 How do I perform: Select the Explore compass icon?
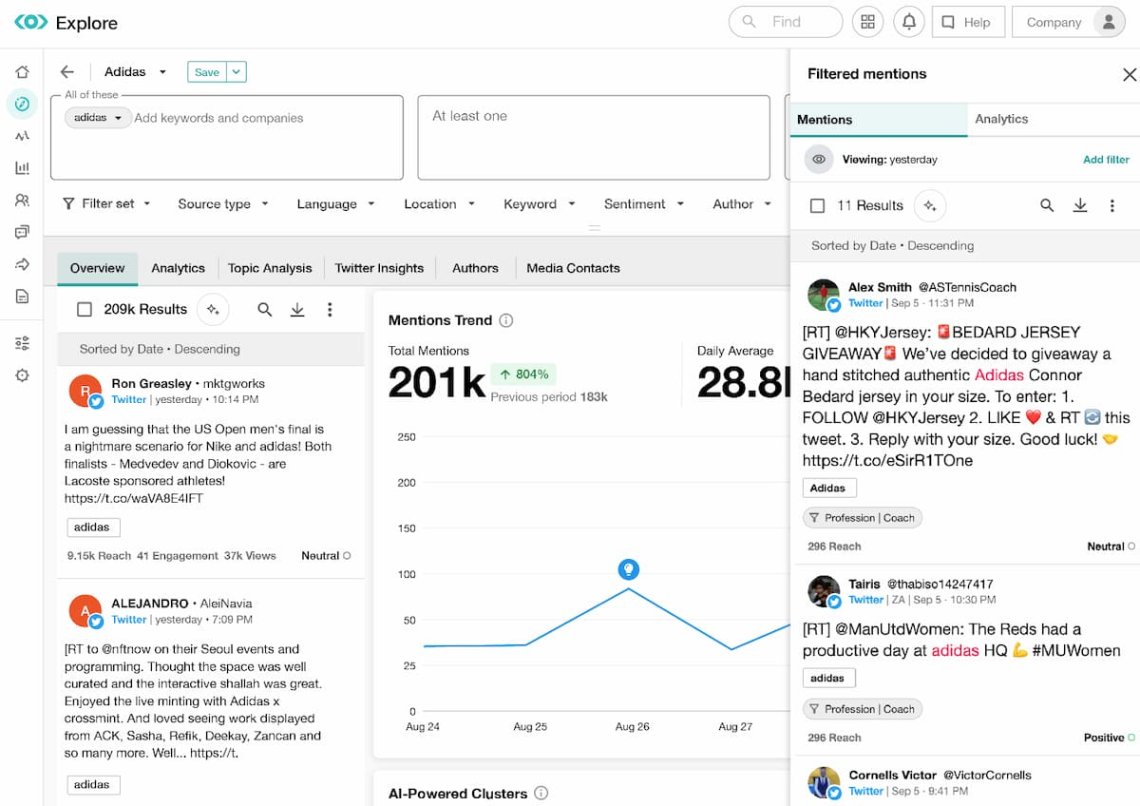click(x=22, y=103)
